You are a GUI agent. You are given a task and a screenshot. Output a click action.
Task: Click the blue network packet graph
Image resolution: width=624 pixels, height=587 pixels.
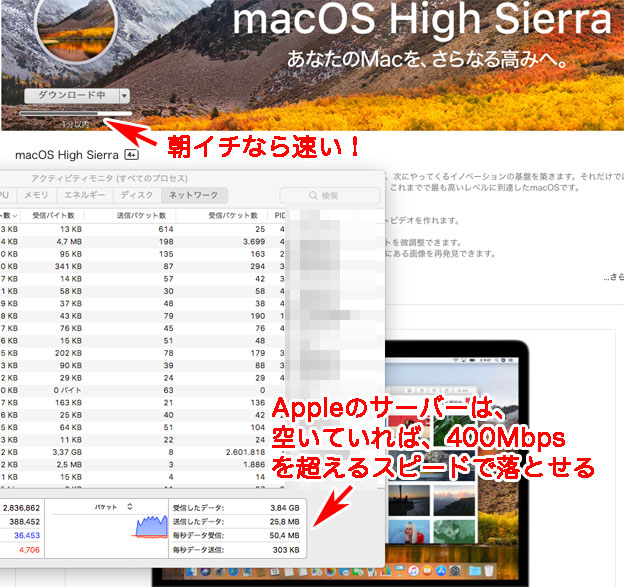(151, 527)
